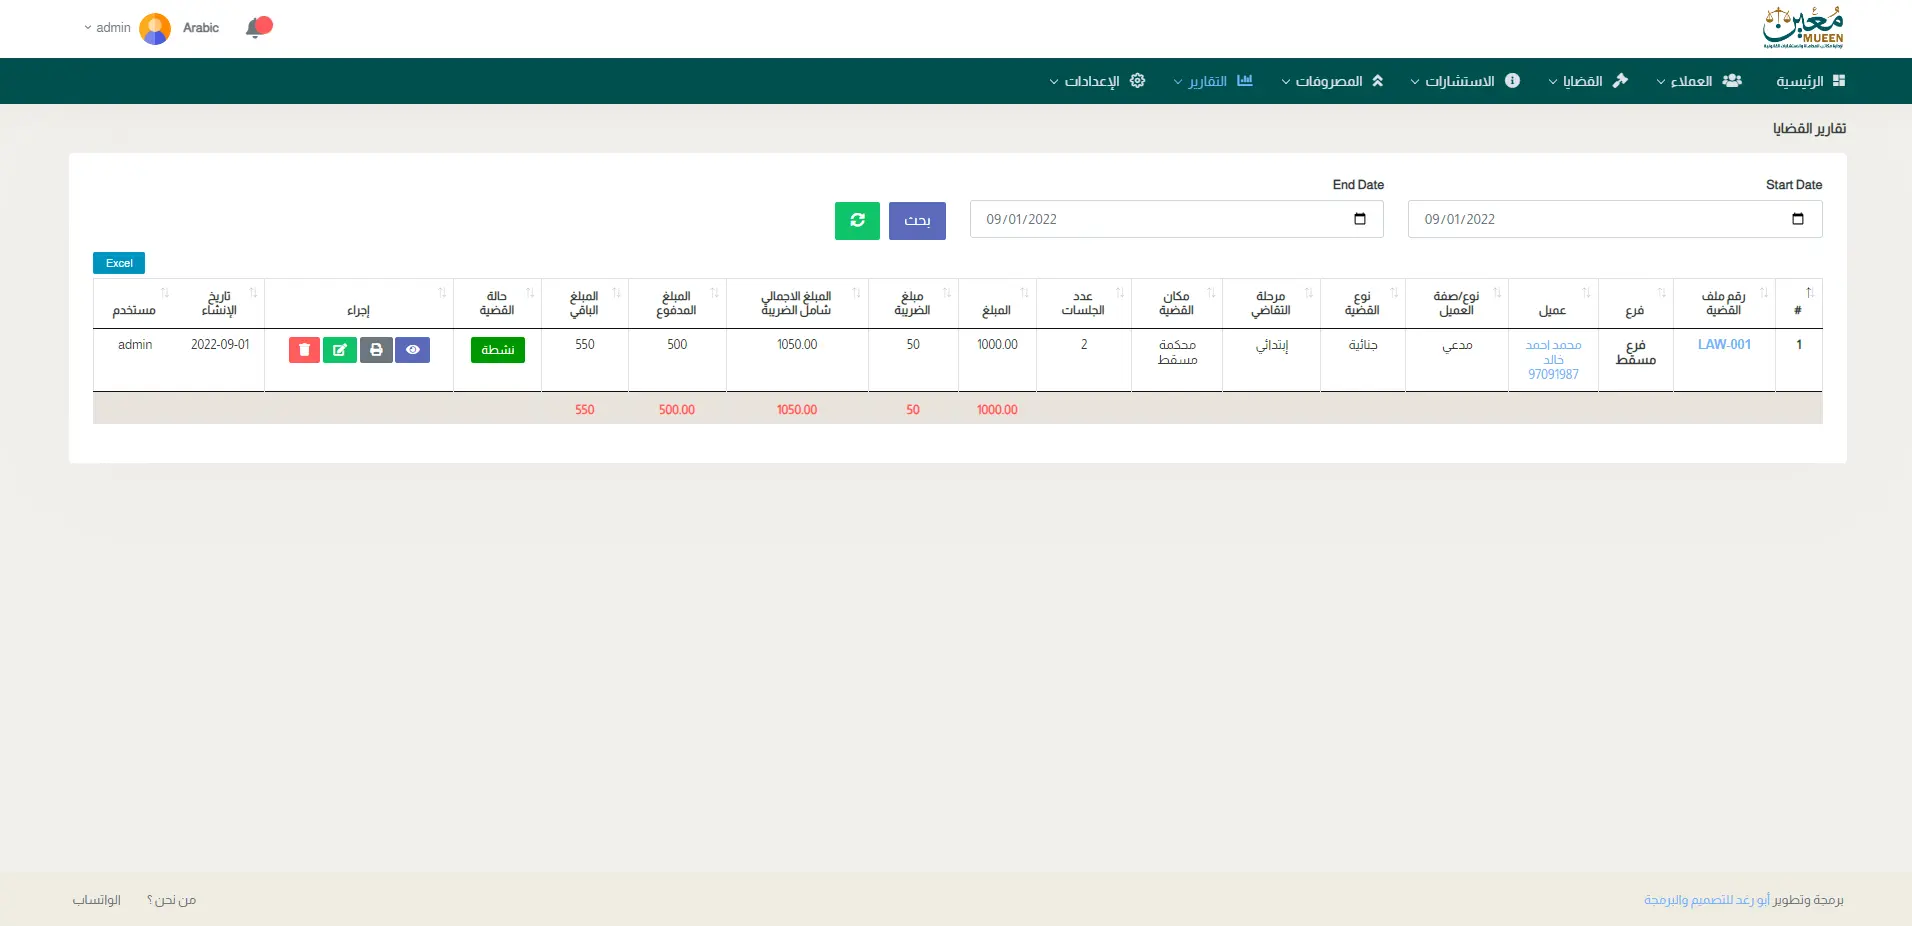Click the MUEEN logo

(1803, 28)
